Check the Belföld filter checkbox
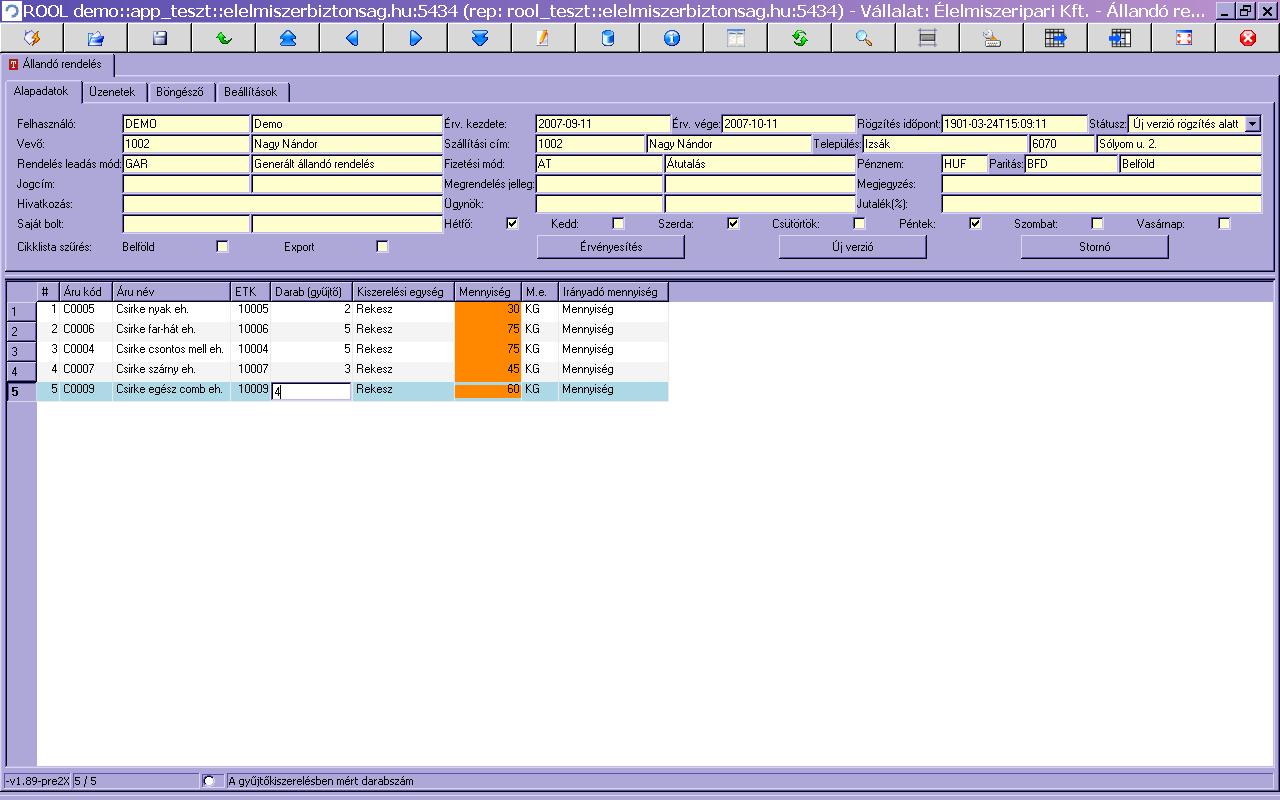The width and height of the screenshot is (1280, 800). click(223, 247)
